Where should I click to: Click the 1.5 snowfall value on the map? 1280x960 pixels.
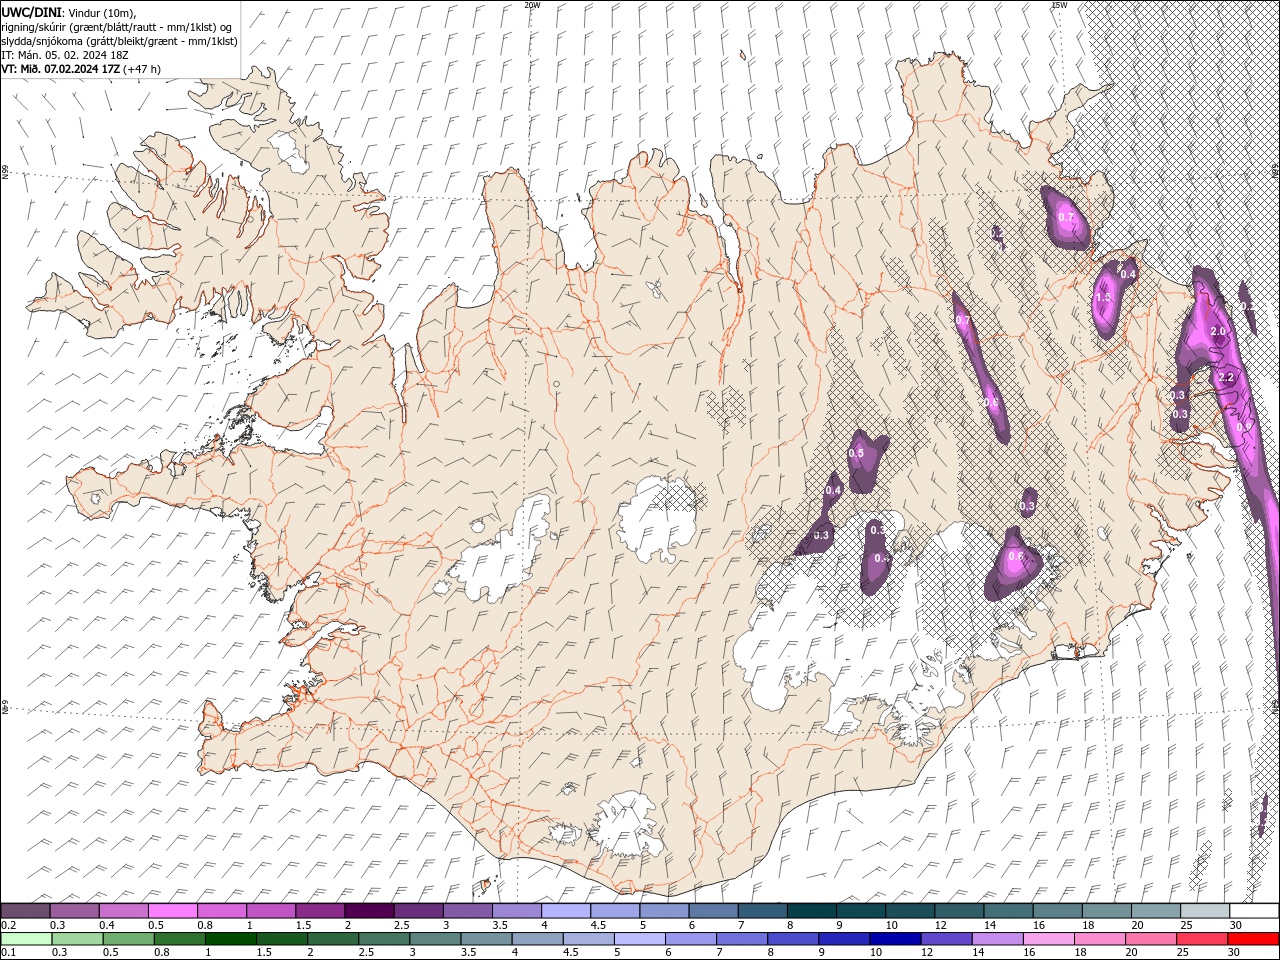coord(1104,297)
